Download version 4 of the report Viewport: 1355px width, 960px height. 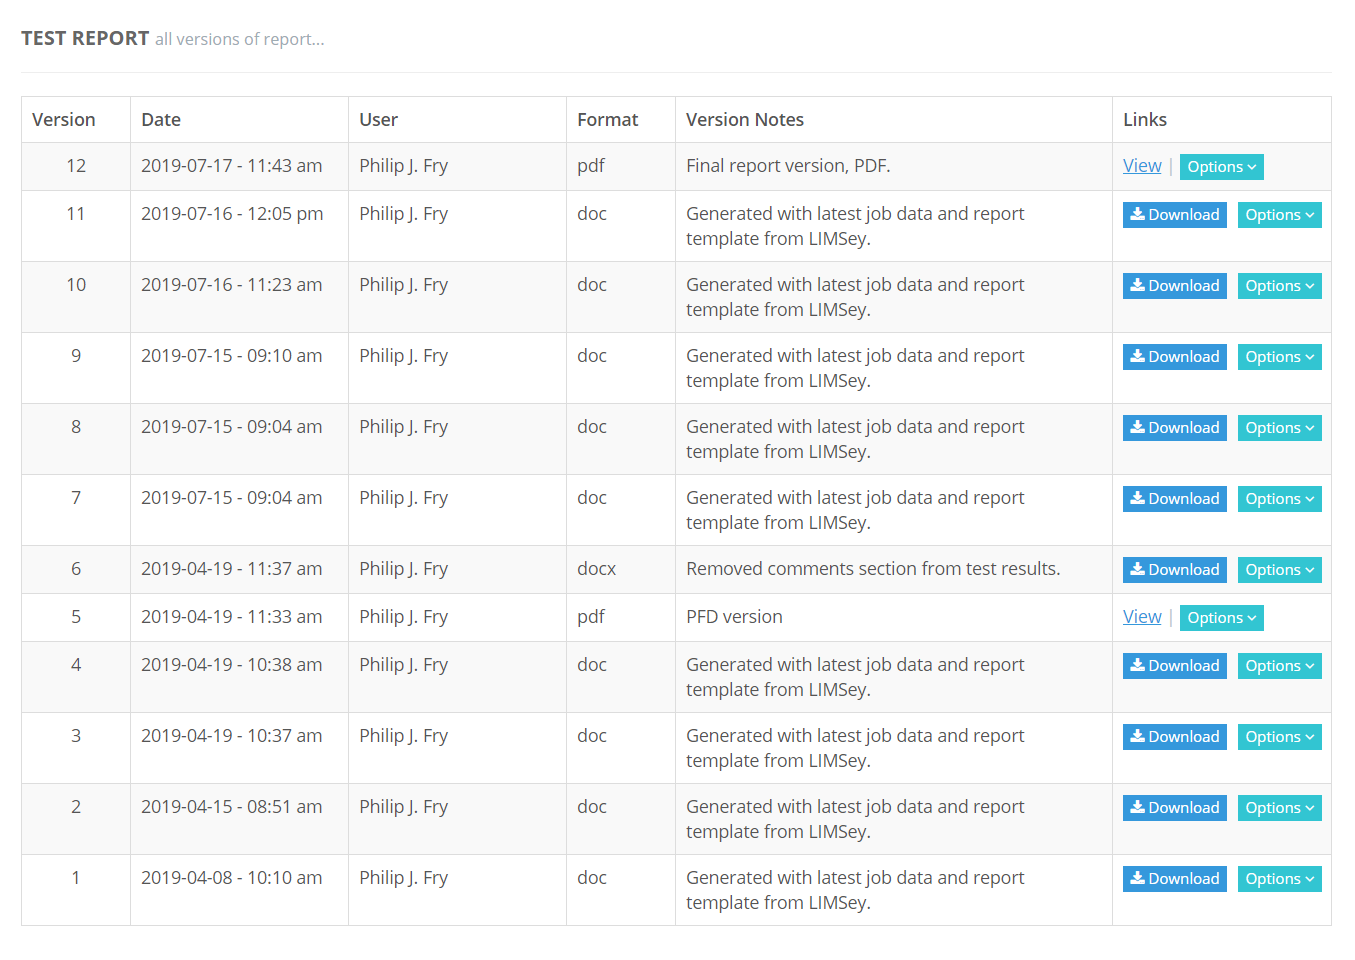pyautogui.click(x=1174, y=666)
